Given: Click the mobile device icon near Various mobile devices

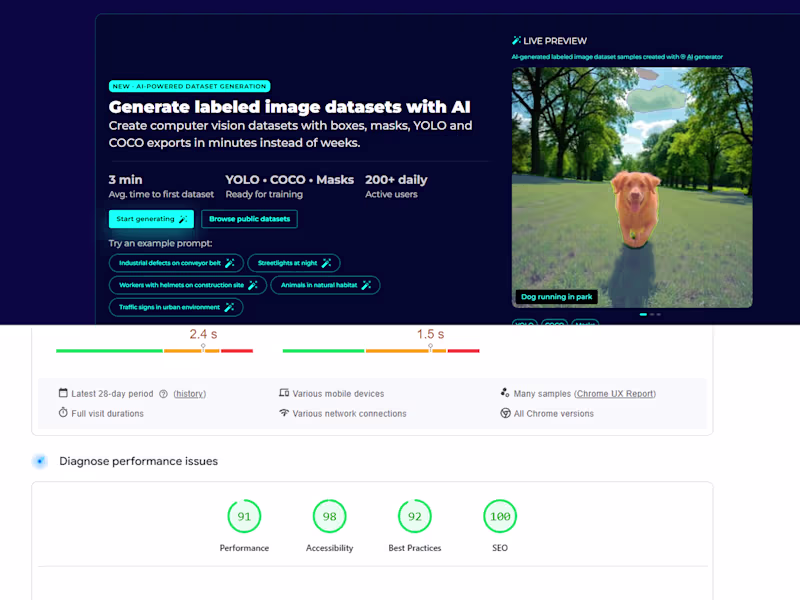Looking at the screenshot, I should click(287, 393).
